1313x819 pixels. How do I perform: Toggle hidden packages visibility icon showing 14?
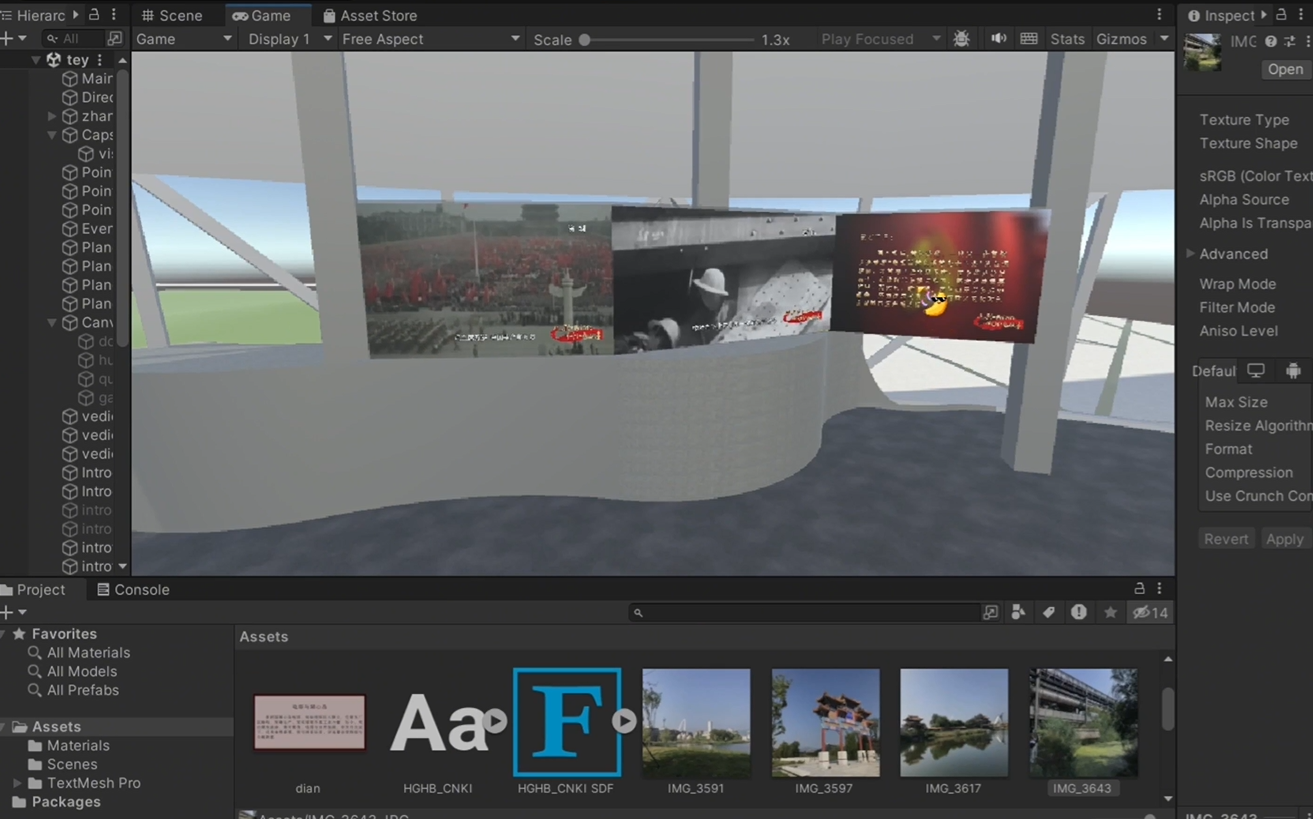1150,612
